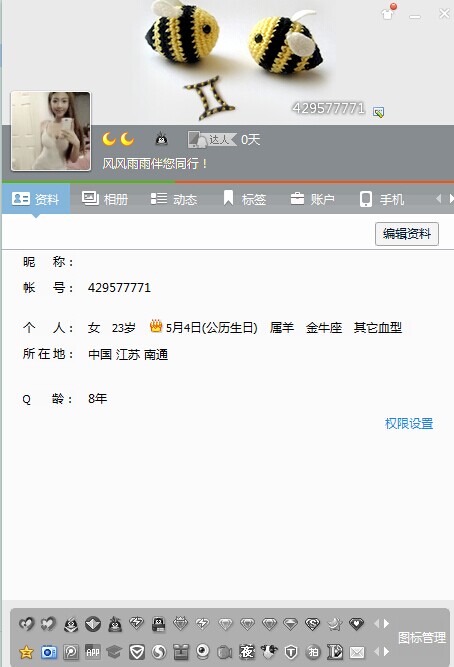Click the Gemini symbol on the cover
454x667 pixels.
click(x=211, y=97)
